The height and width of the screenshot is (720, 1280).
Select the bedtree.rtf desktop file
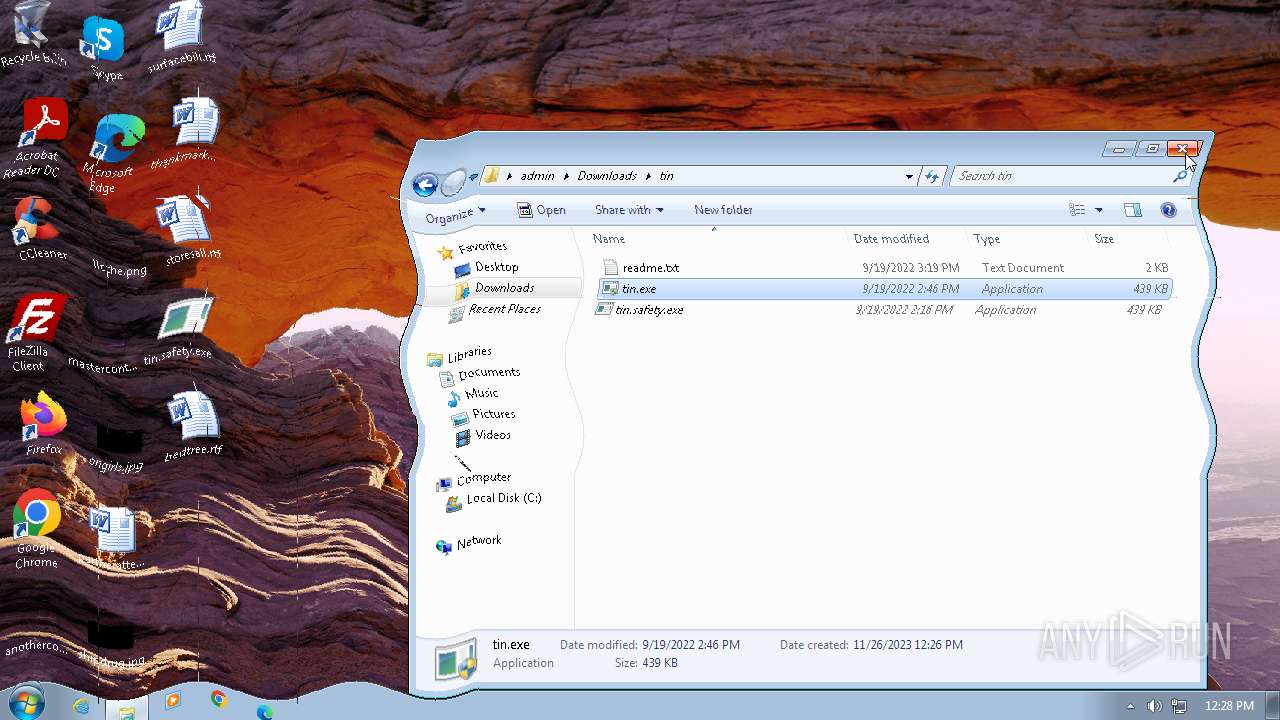[192, 423]
